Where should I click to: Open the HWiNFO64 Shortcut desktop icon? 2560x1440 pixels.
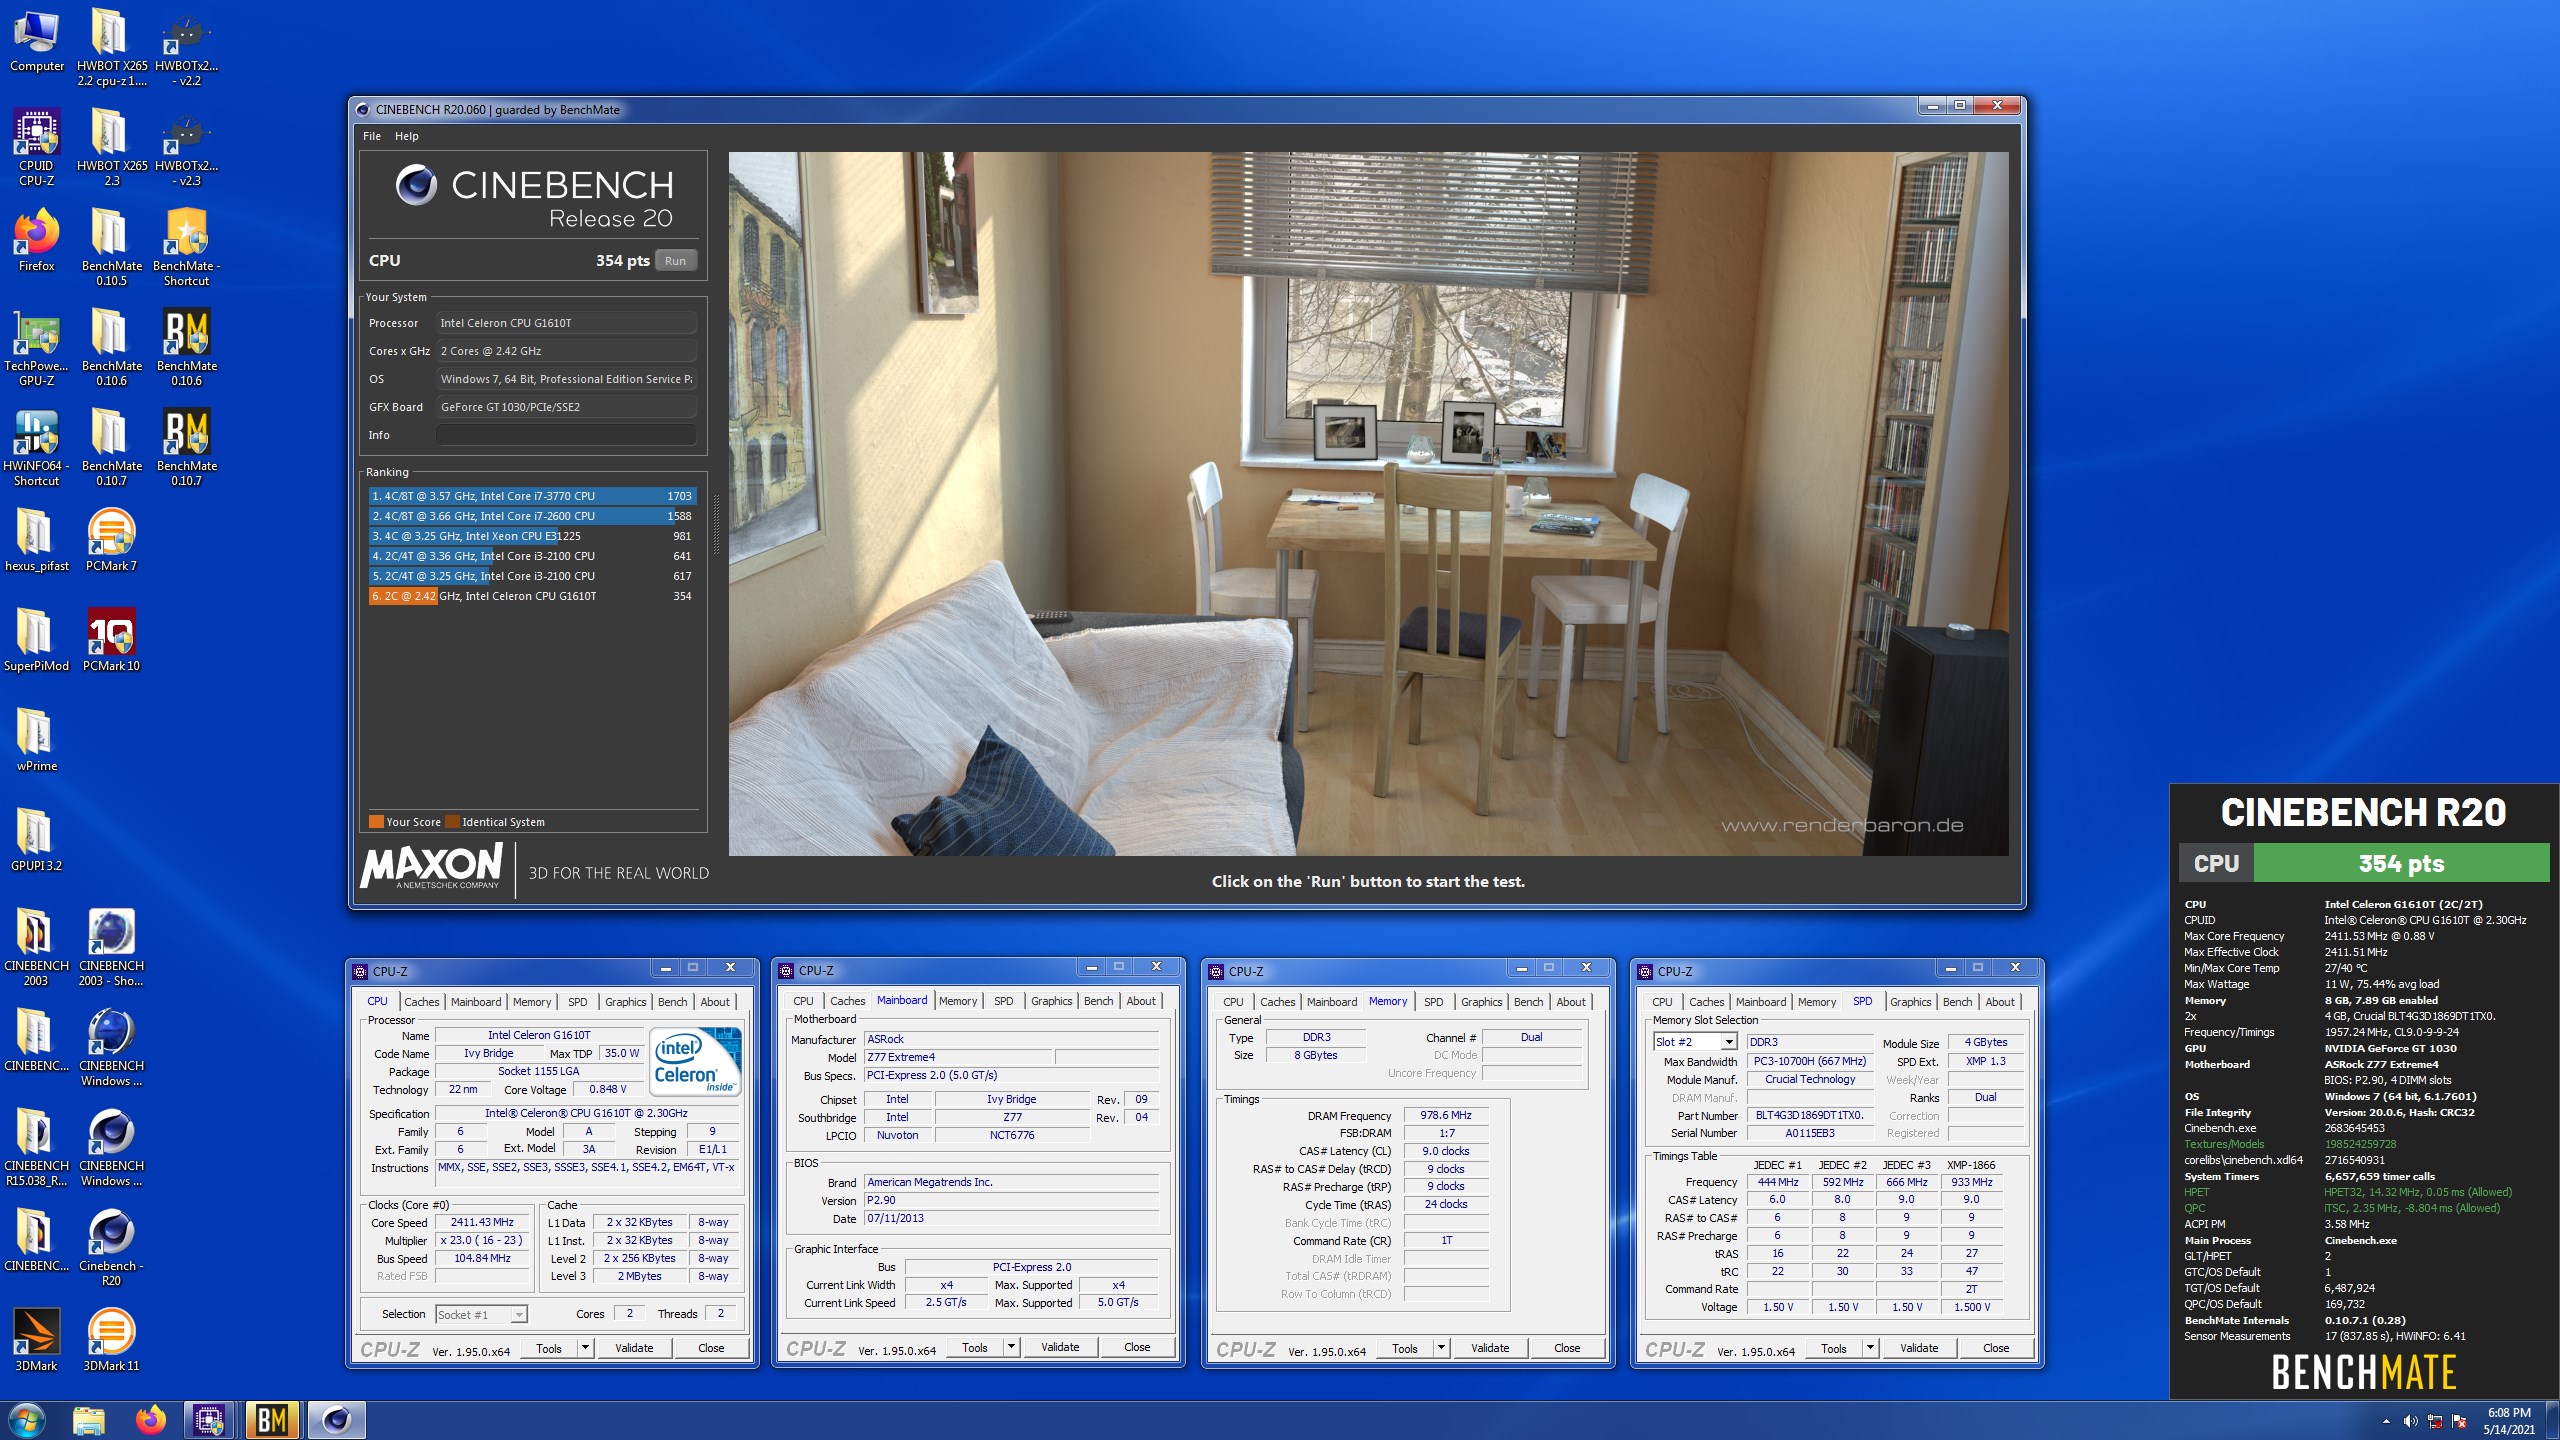pos(36,448)
